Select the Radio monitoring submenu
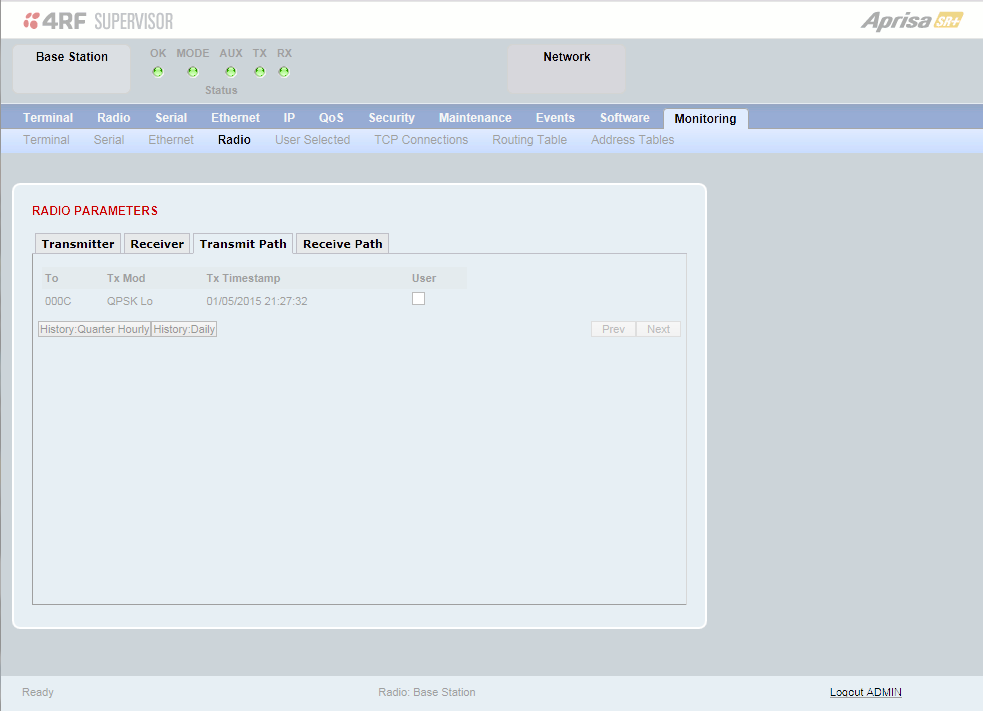 234,140
